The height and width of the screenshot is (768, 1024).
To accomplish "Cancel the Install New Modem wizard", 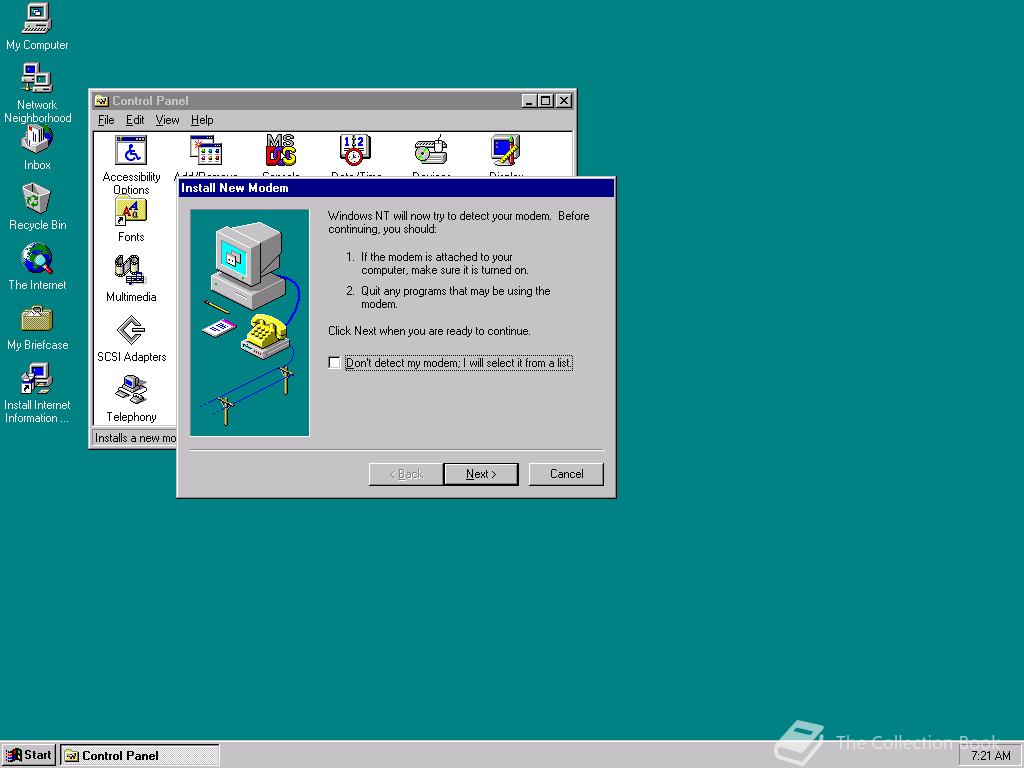I will [x=566, y=474].
